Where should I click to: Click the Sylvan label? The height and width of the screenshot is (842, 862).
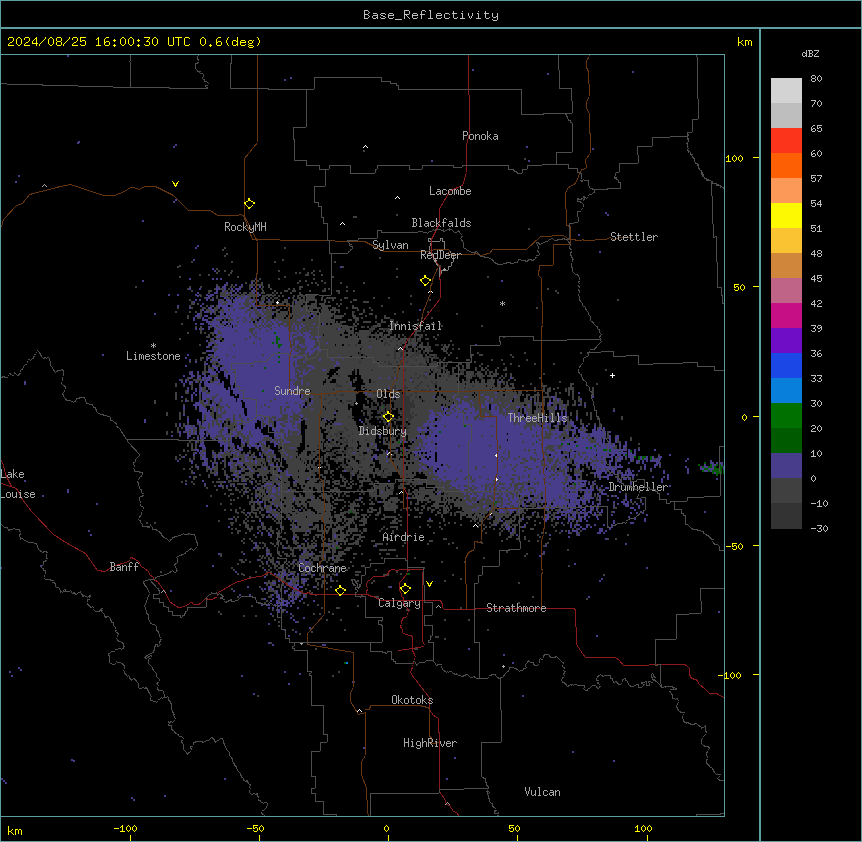coord(390,245)
